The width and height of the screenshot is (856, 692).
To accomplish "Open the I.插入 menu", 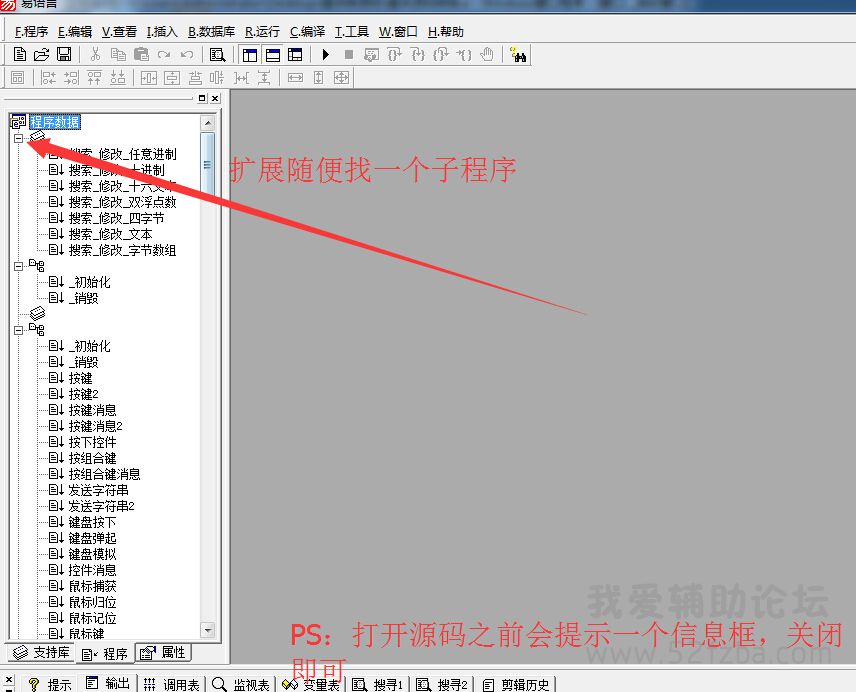I will [x=162, y=32].
